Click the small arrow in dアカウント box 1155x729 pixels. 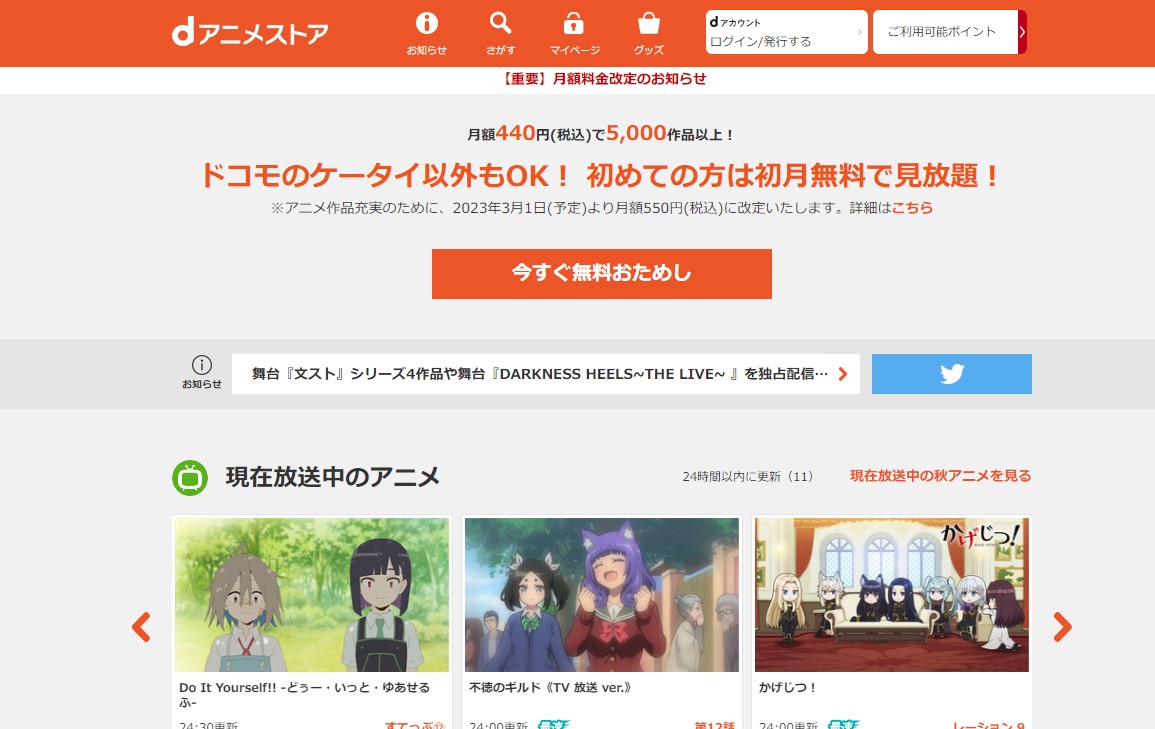pyautogui.click(x=859, y=32)
